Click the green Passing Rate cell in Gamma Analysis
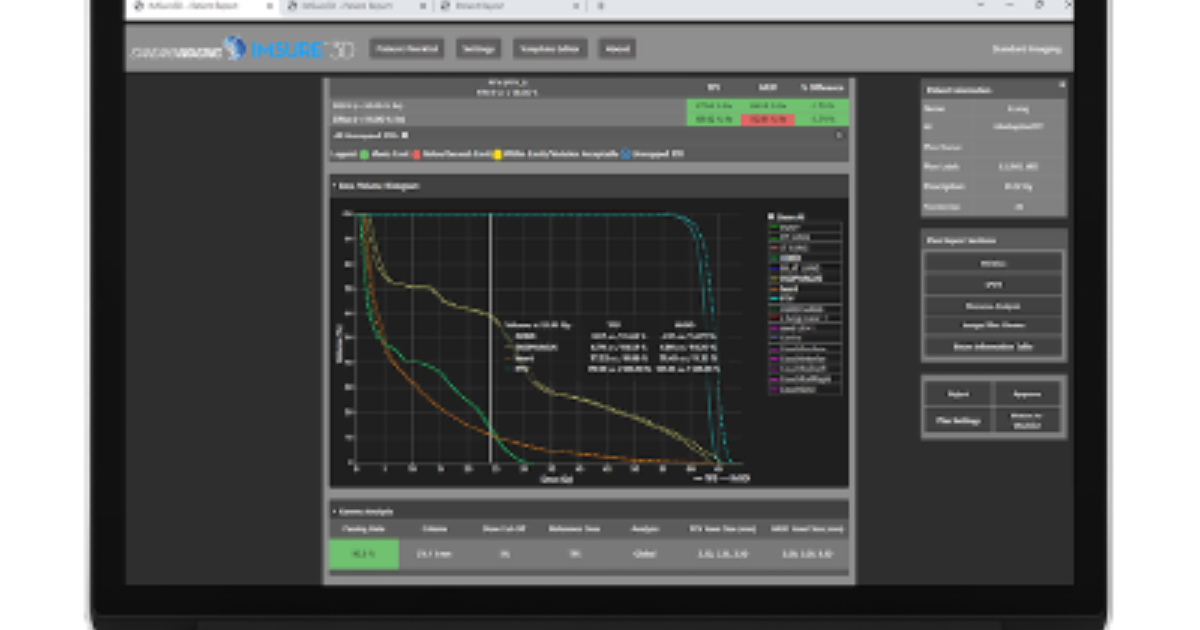 tap(363, 553)
